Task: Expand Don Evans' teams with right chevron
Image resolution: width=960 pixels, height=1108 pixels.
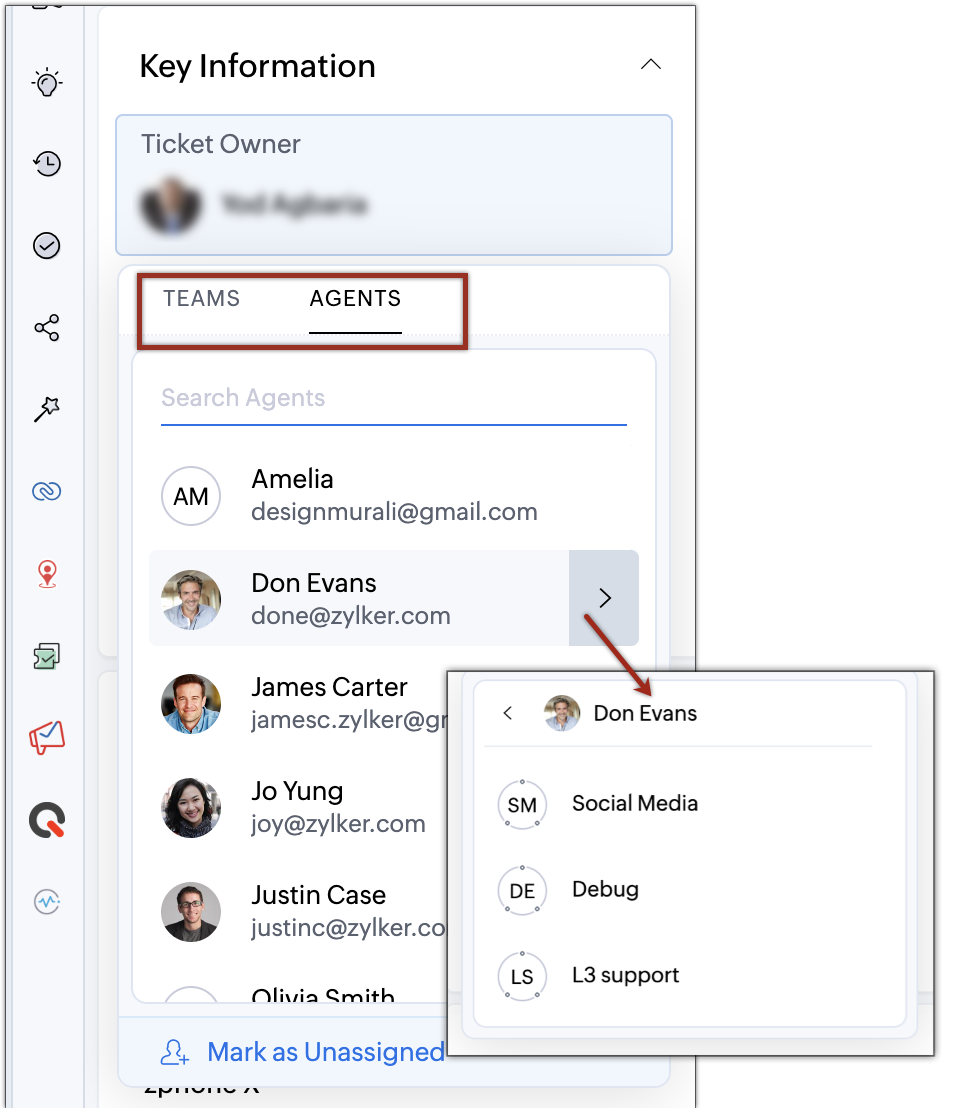Action: pos(604,598)
